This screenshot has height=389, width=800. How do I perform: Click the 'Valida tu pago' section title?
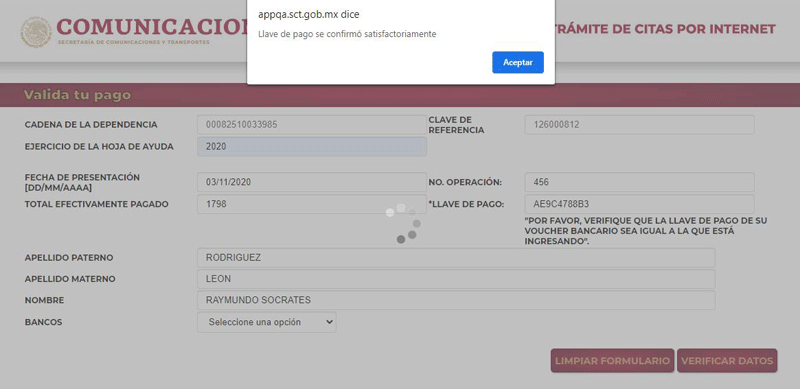click(77, 95)
